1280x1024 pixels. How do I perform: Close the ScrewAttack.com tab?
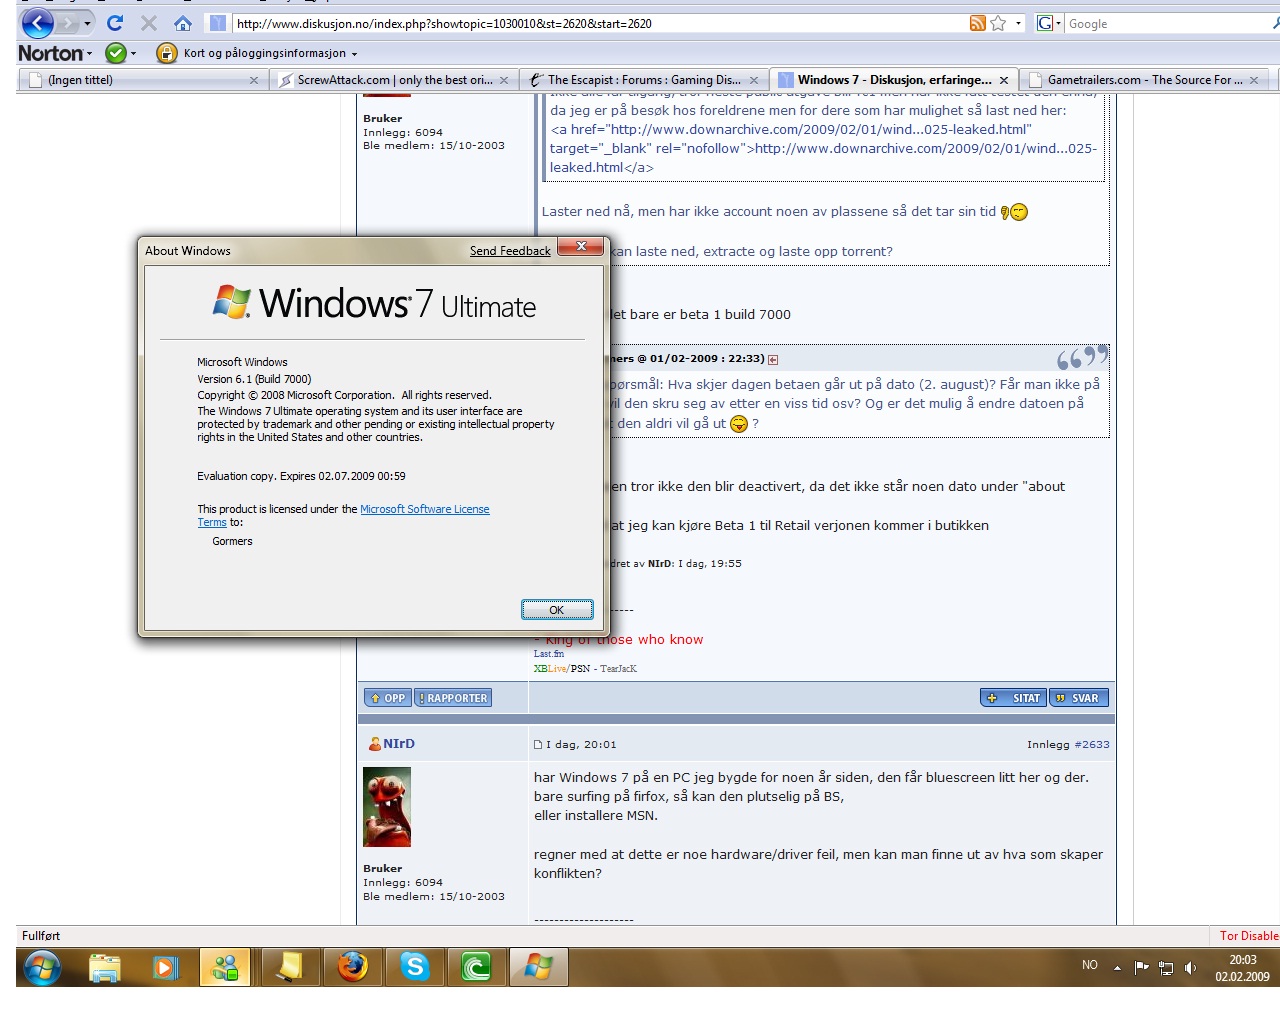tap(504, 80)
